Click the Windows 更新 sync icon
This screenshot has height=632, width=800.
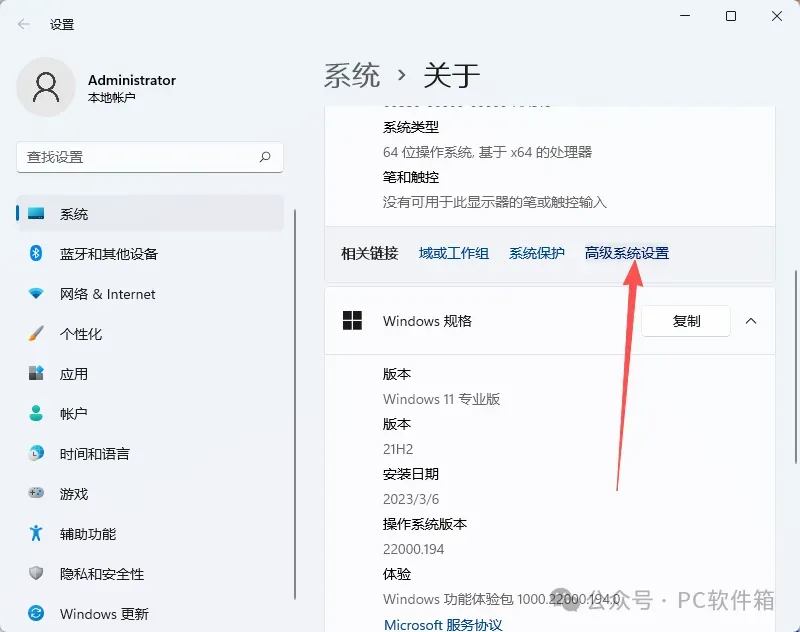(x=36, y=613)
